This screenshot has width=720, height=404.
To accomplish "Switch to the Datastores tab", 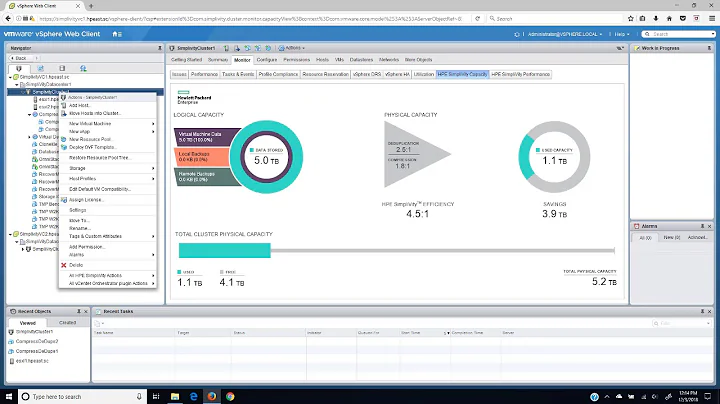I will click(x=361, y=60).
